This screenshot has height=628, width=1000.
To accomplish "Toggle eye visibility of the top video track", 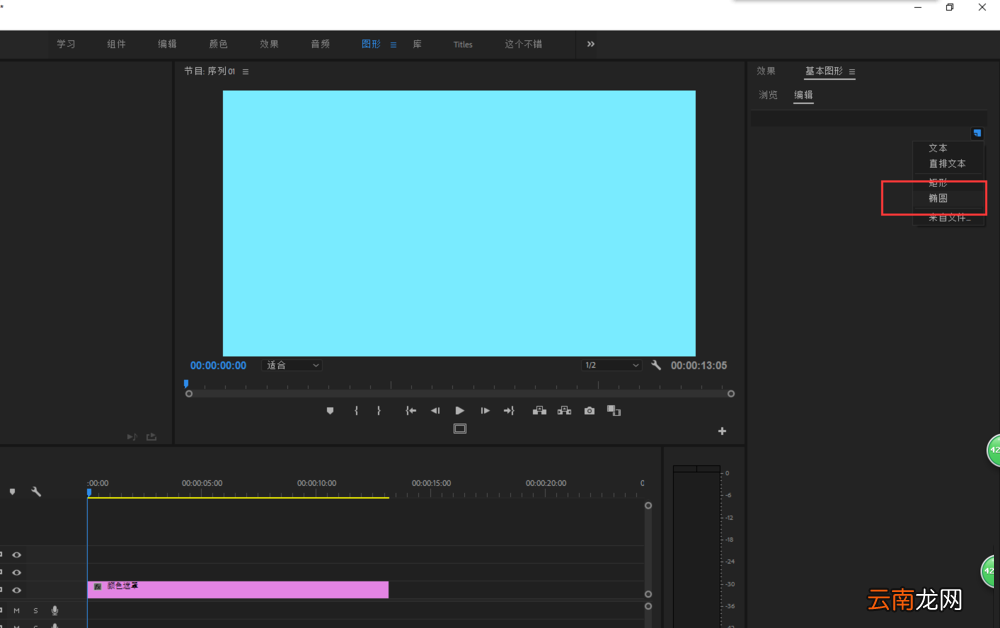I will [x=17, y=555].
